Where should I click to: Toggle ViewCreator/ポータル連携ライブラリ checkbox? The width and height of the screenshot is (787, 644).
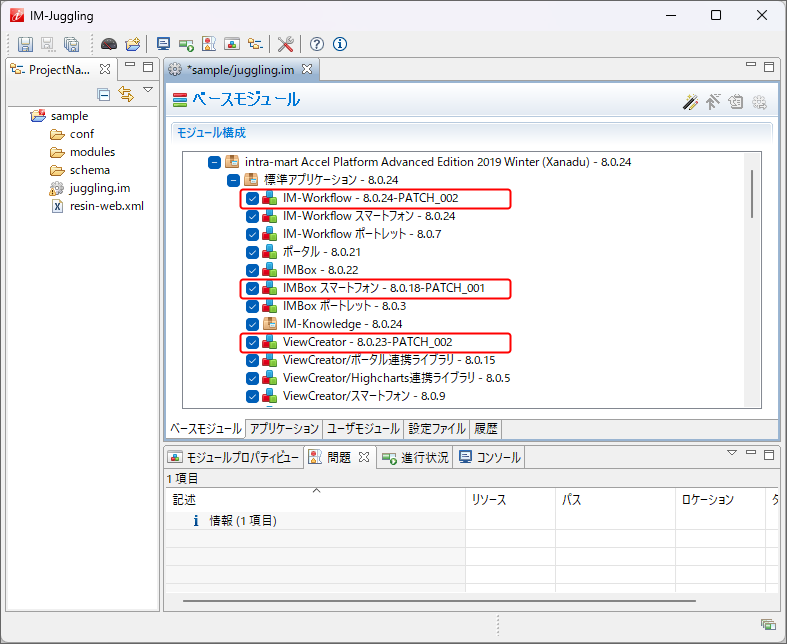[x=252, y=360]
